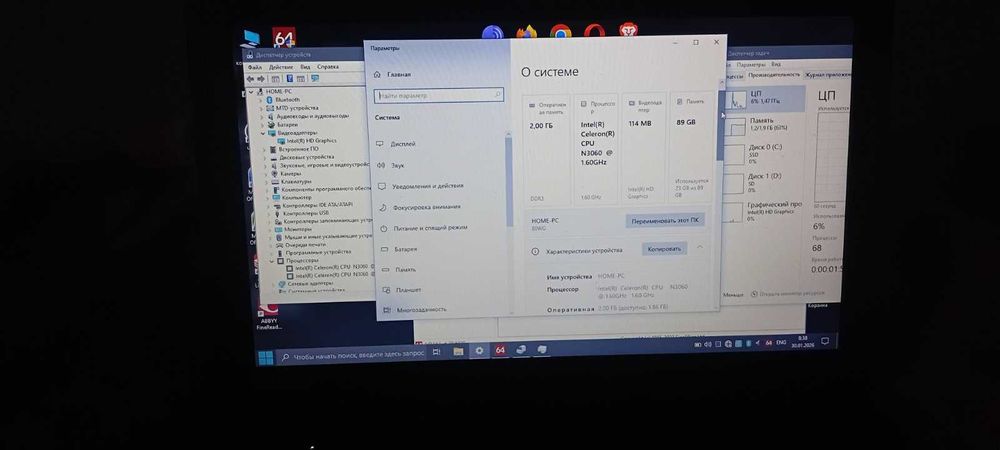Open the Display settings page icon
Image resolution: width=1000 pixels, height=450 pixels.
tap(379, 144)
